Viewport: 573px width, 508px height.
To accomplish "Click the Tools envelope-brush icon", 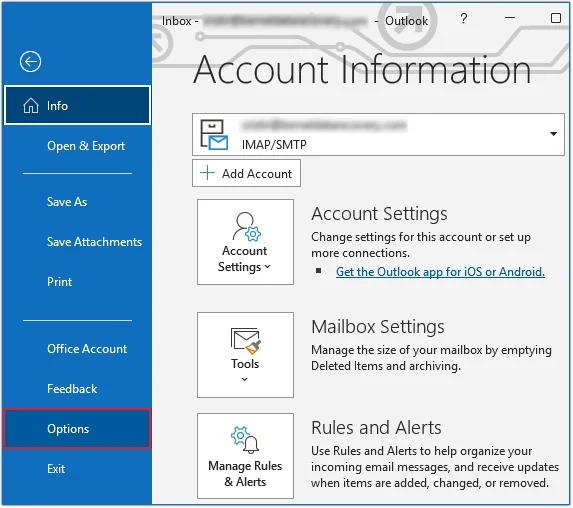I will point(246,341).
